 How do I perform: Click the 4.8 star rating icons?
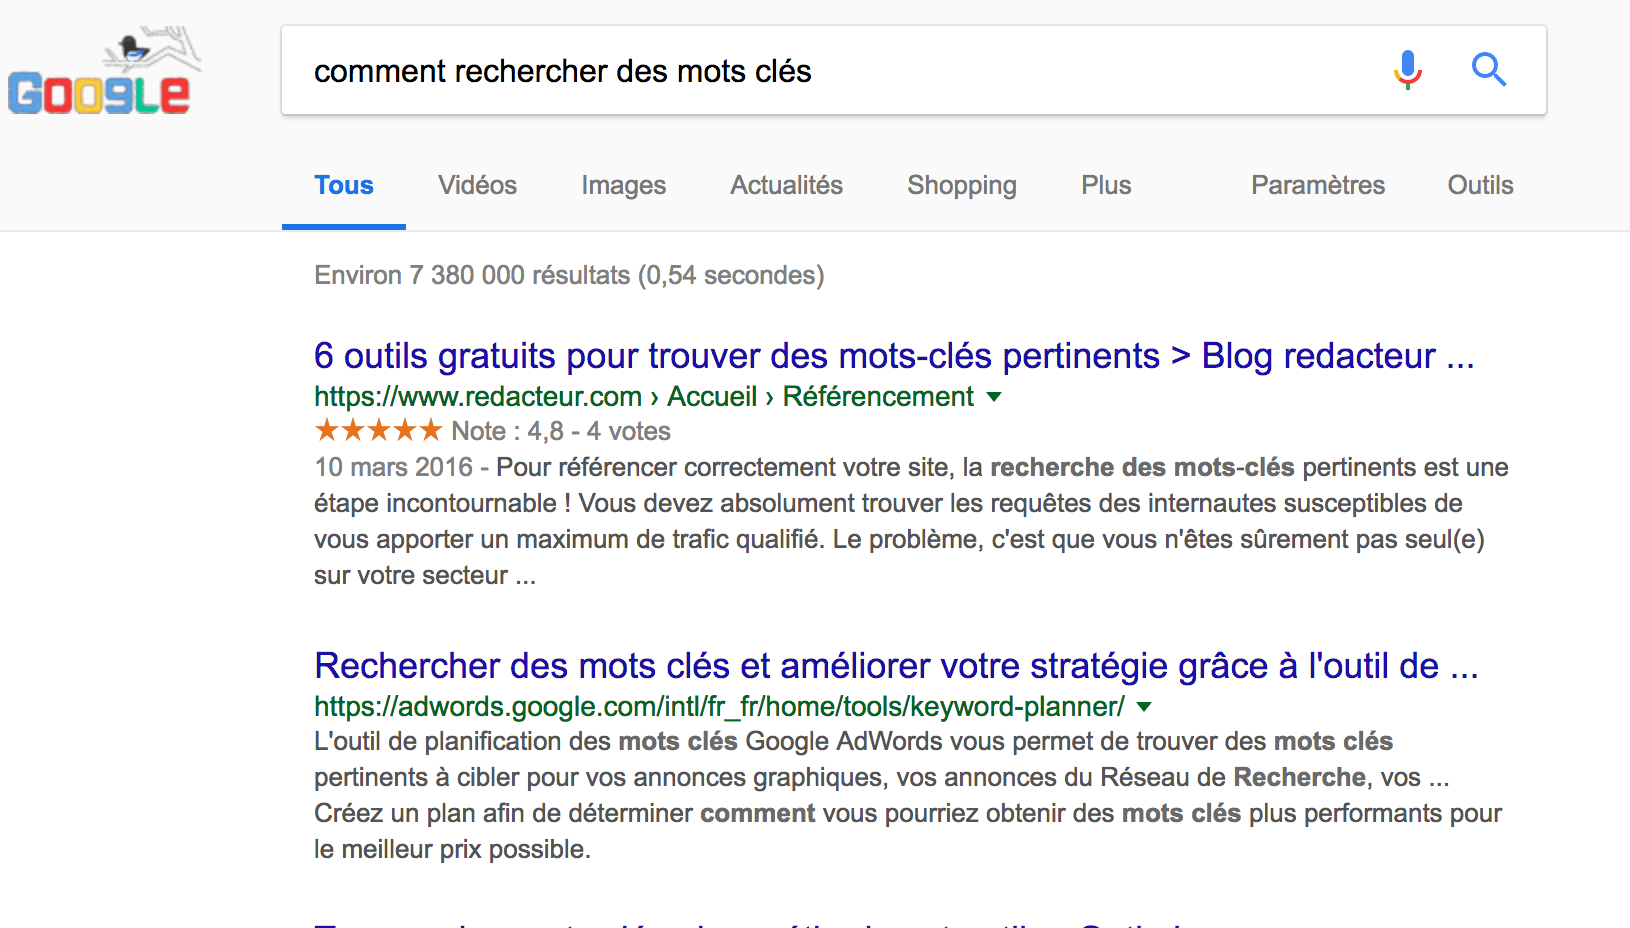click(378, 430)
